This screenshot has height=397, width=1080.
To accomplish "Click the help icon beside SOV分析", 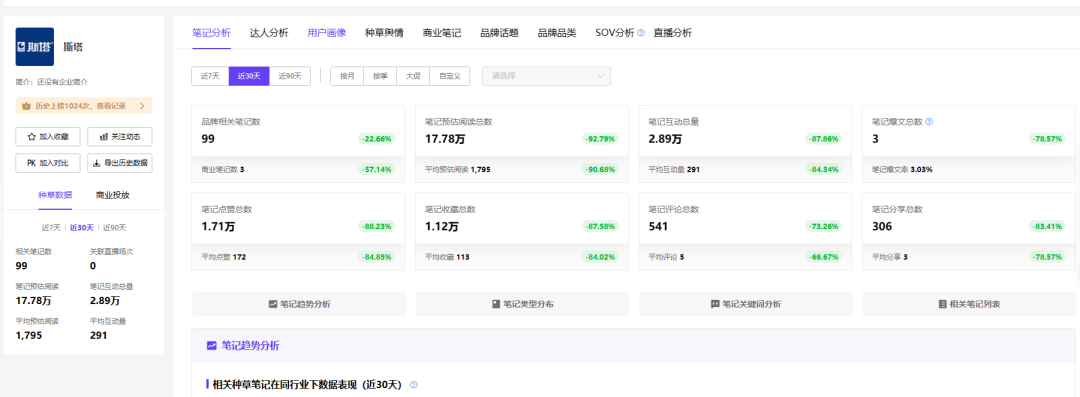I will pyautogui.click(x=641, y=32).
